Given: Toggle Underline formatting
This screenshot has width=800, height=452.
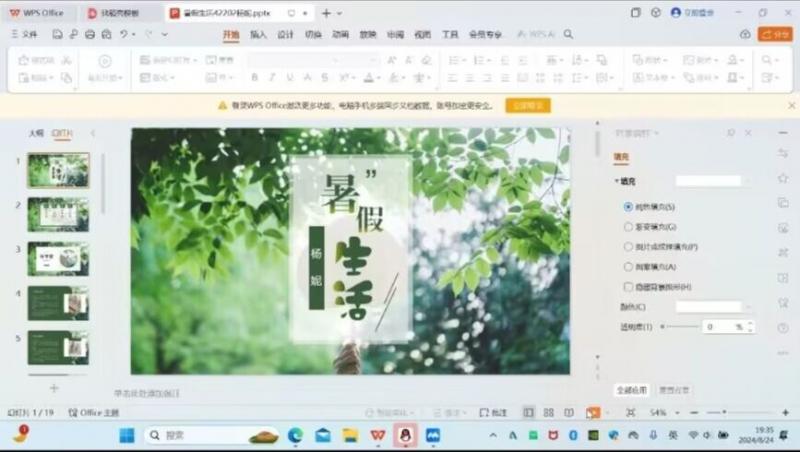Looking at the screenshot, I should [290, 78].
